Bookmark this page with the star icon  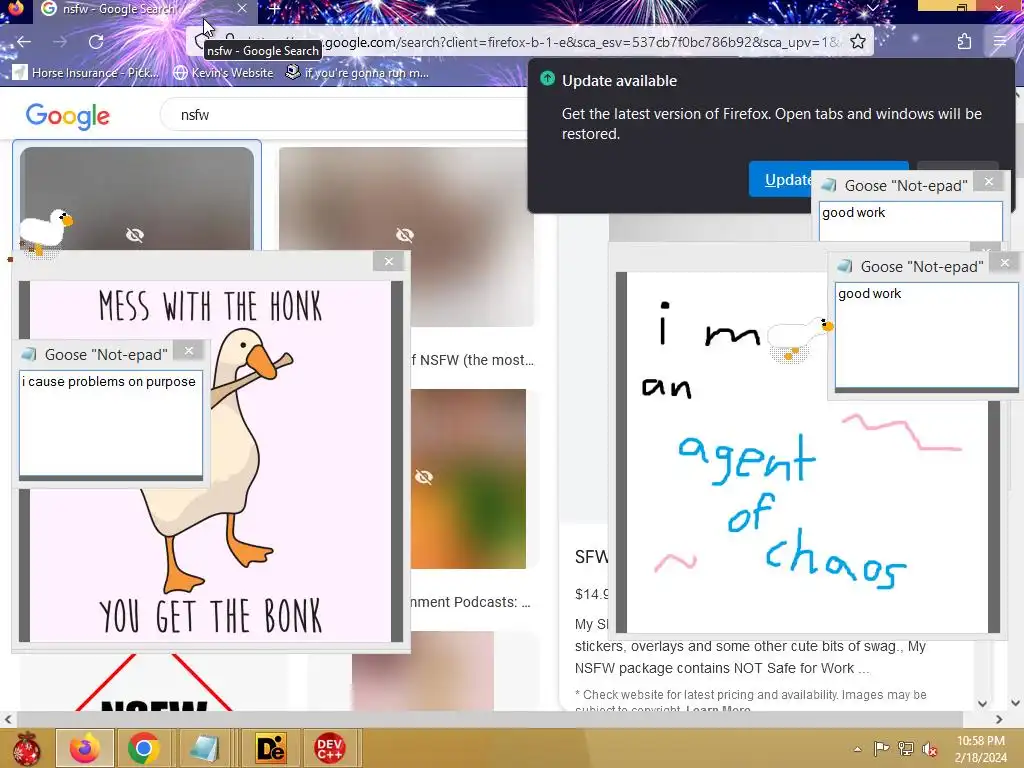858,42
